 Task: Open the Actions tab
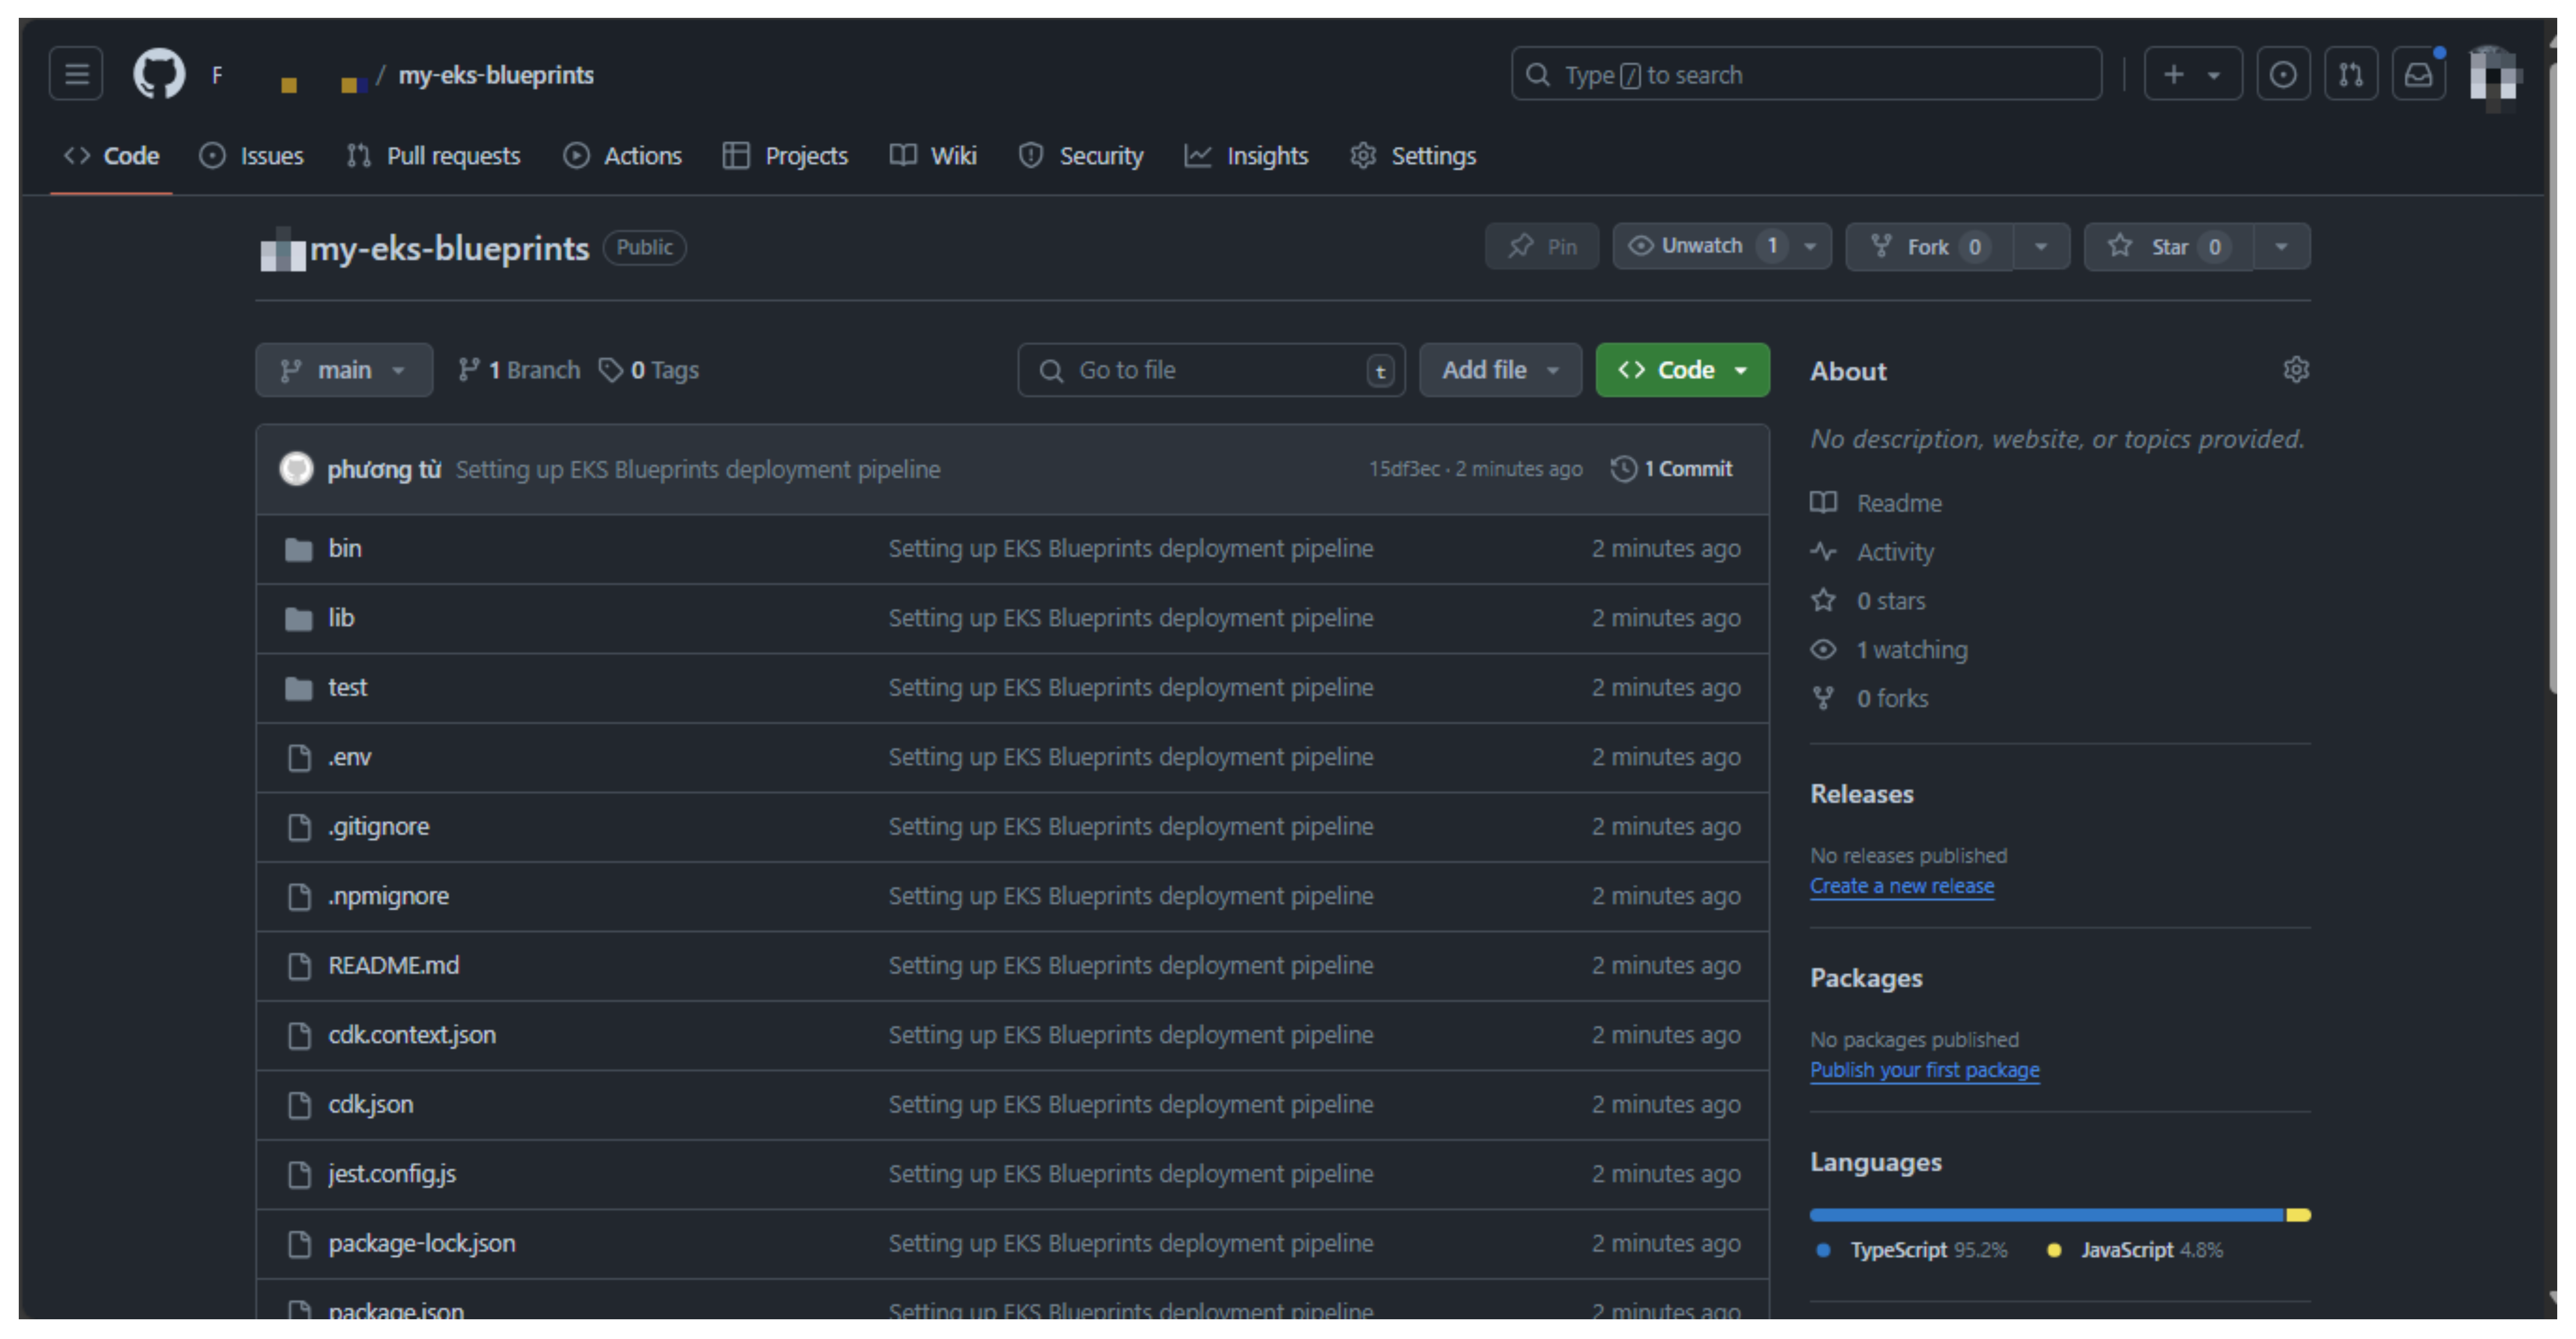coord(623,156)
